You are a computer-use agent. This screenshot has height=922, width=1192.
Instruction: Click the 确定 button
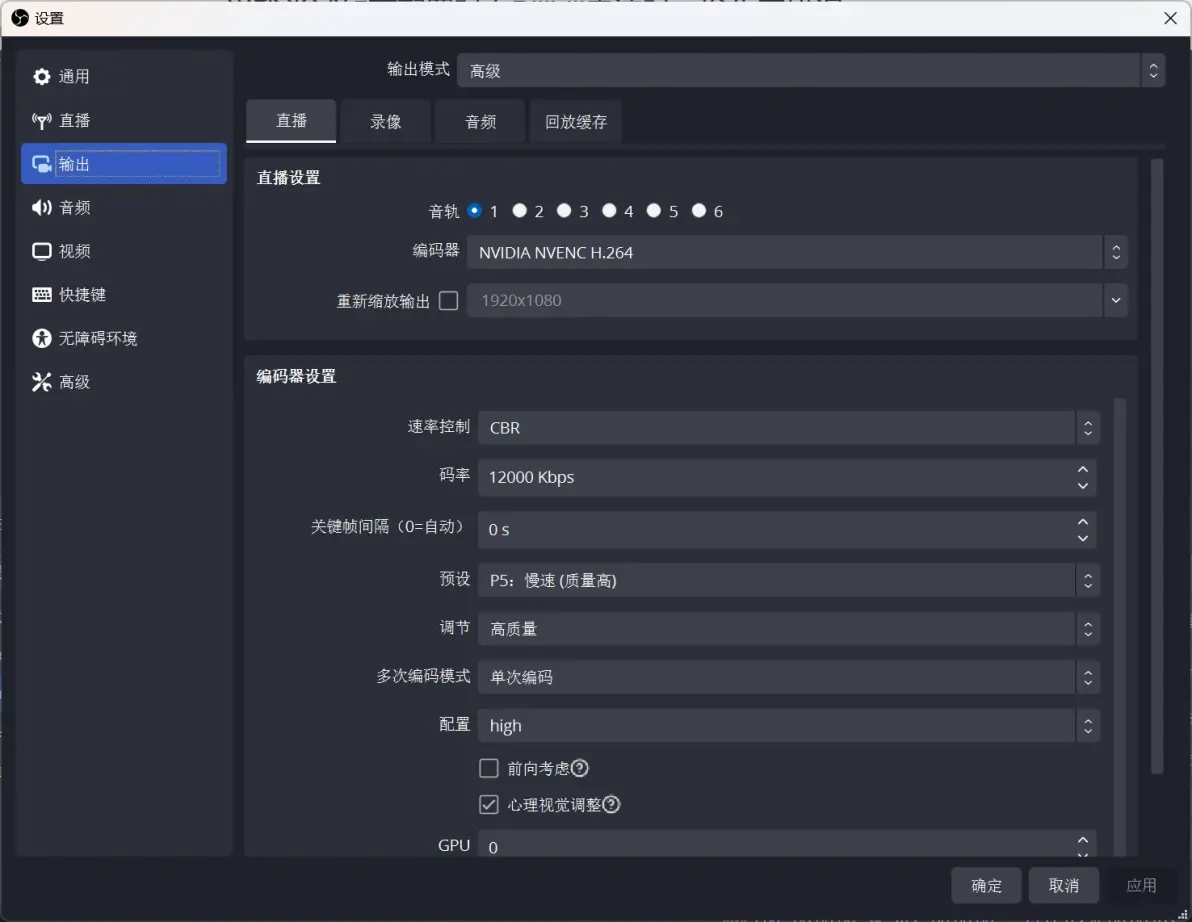986,886
